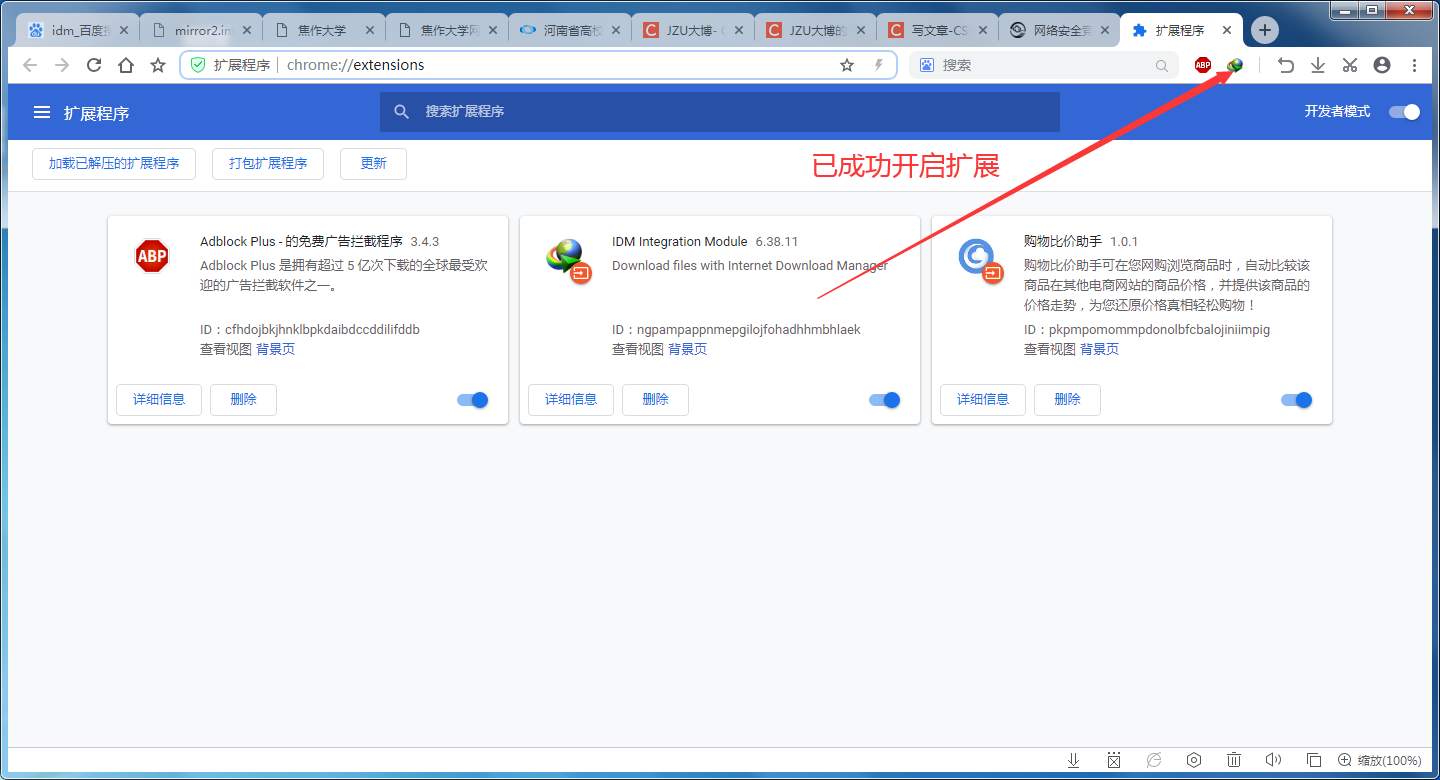Reload the extensions page
Viewport: 1440px width, 780px height.
click(94, 65)
